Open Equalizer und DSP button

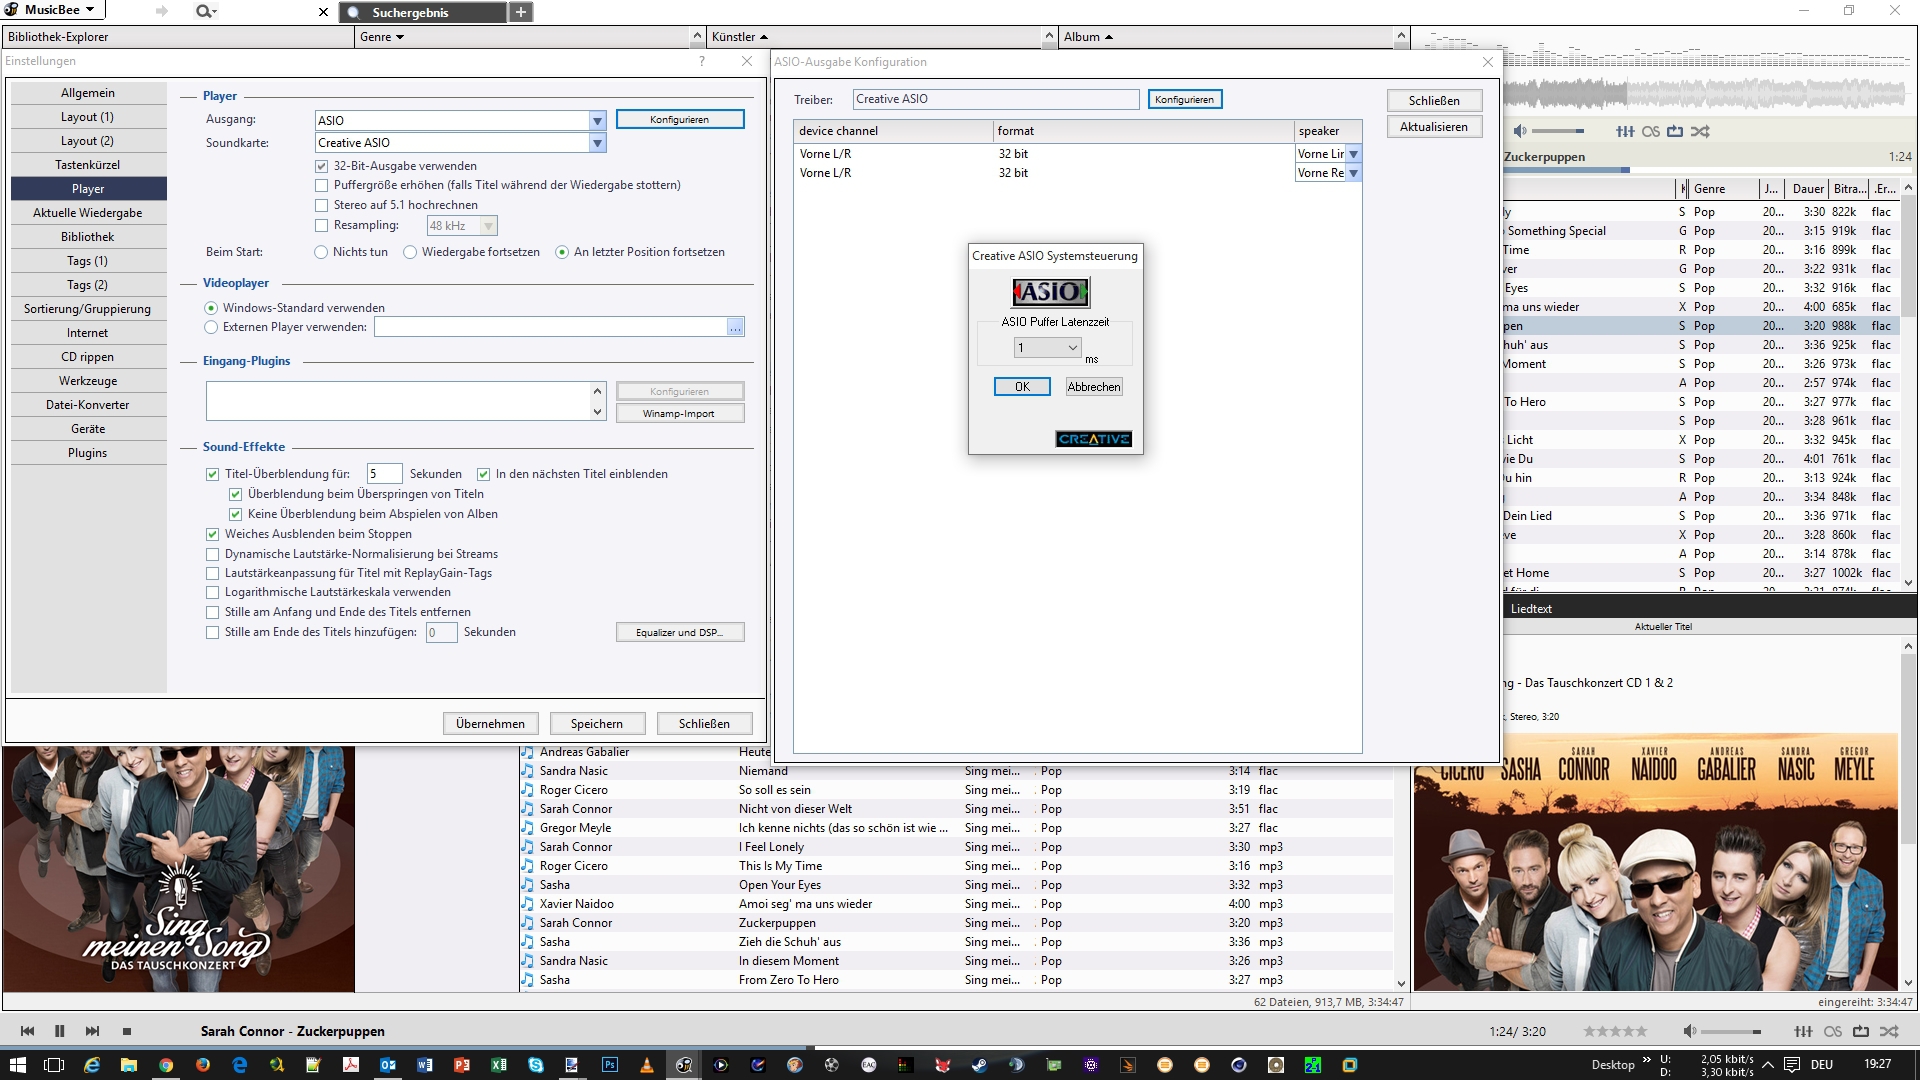click(x=680, y=633)
